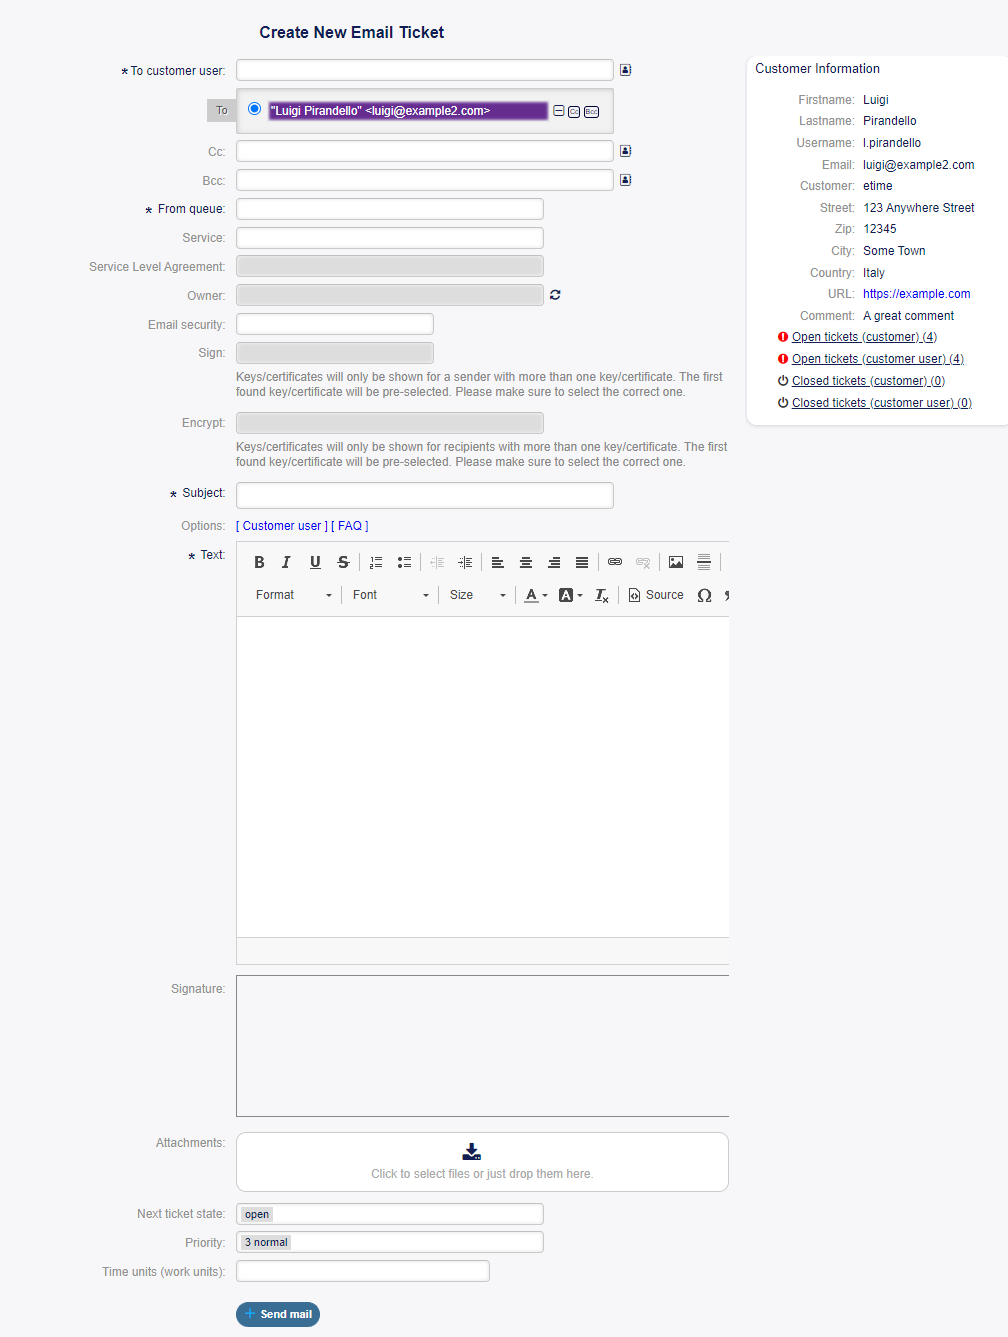
Task: Open the FAQ options page
Action: [350, 525]
